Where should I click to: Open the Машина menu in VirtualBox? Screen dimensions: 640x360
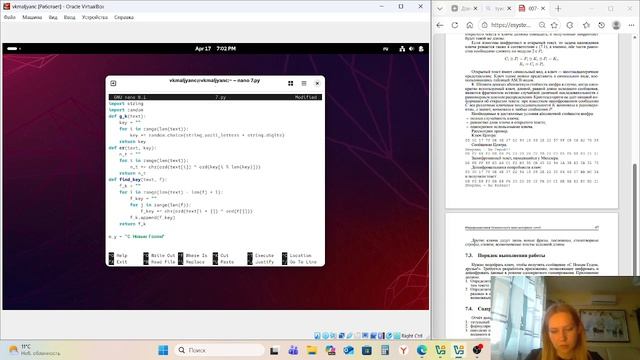point(32,17)
